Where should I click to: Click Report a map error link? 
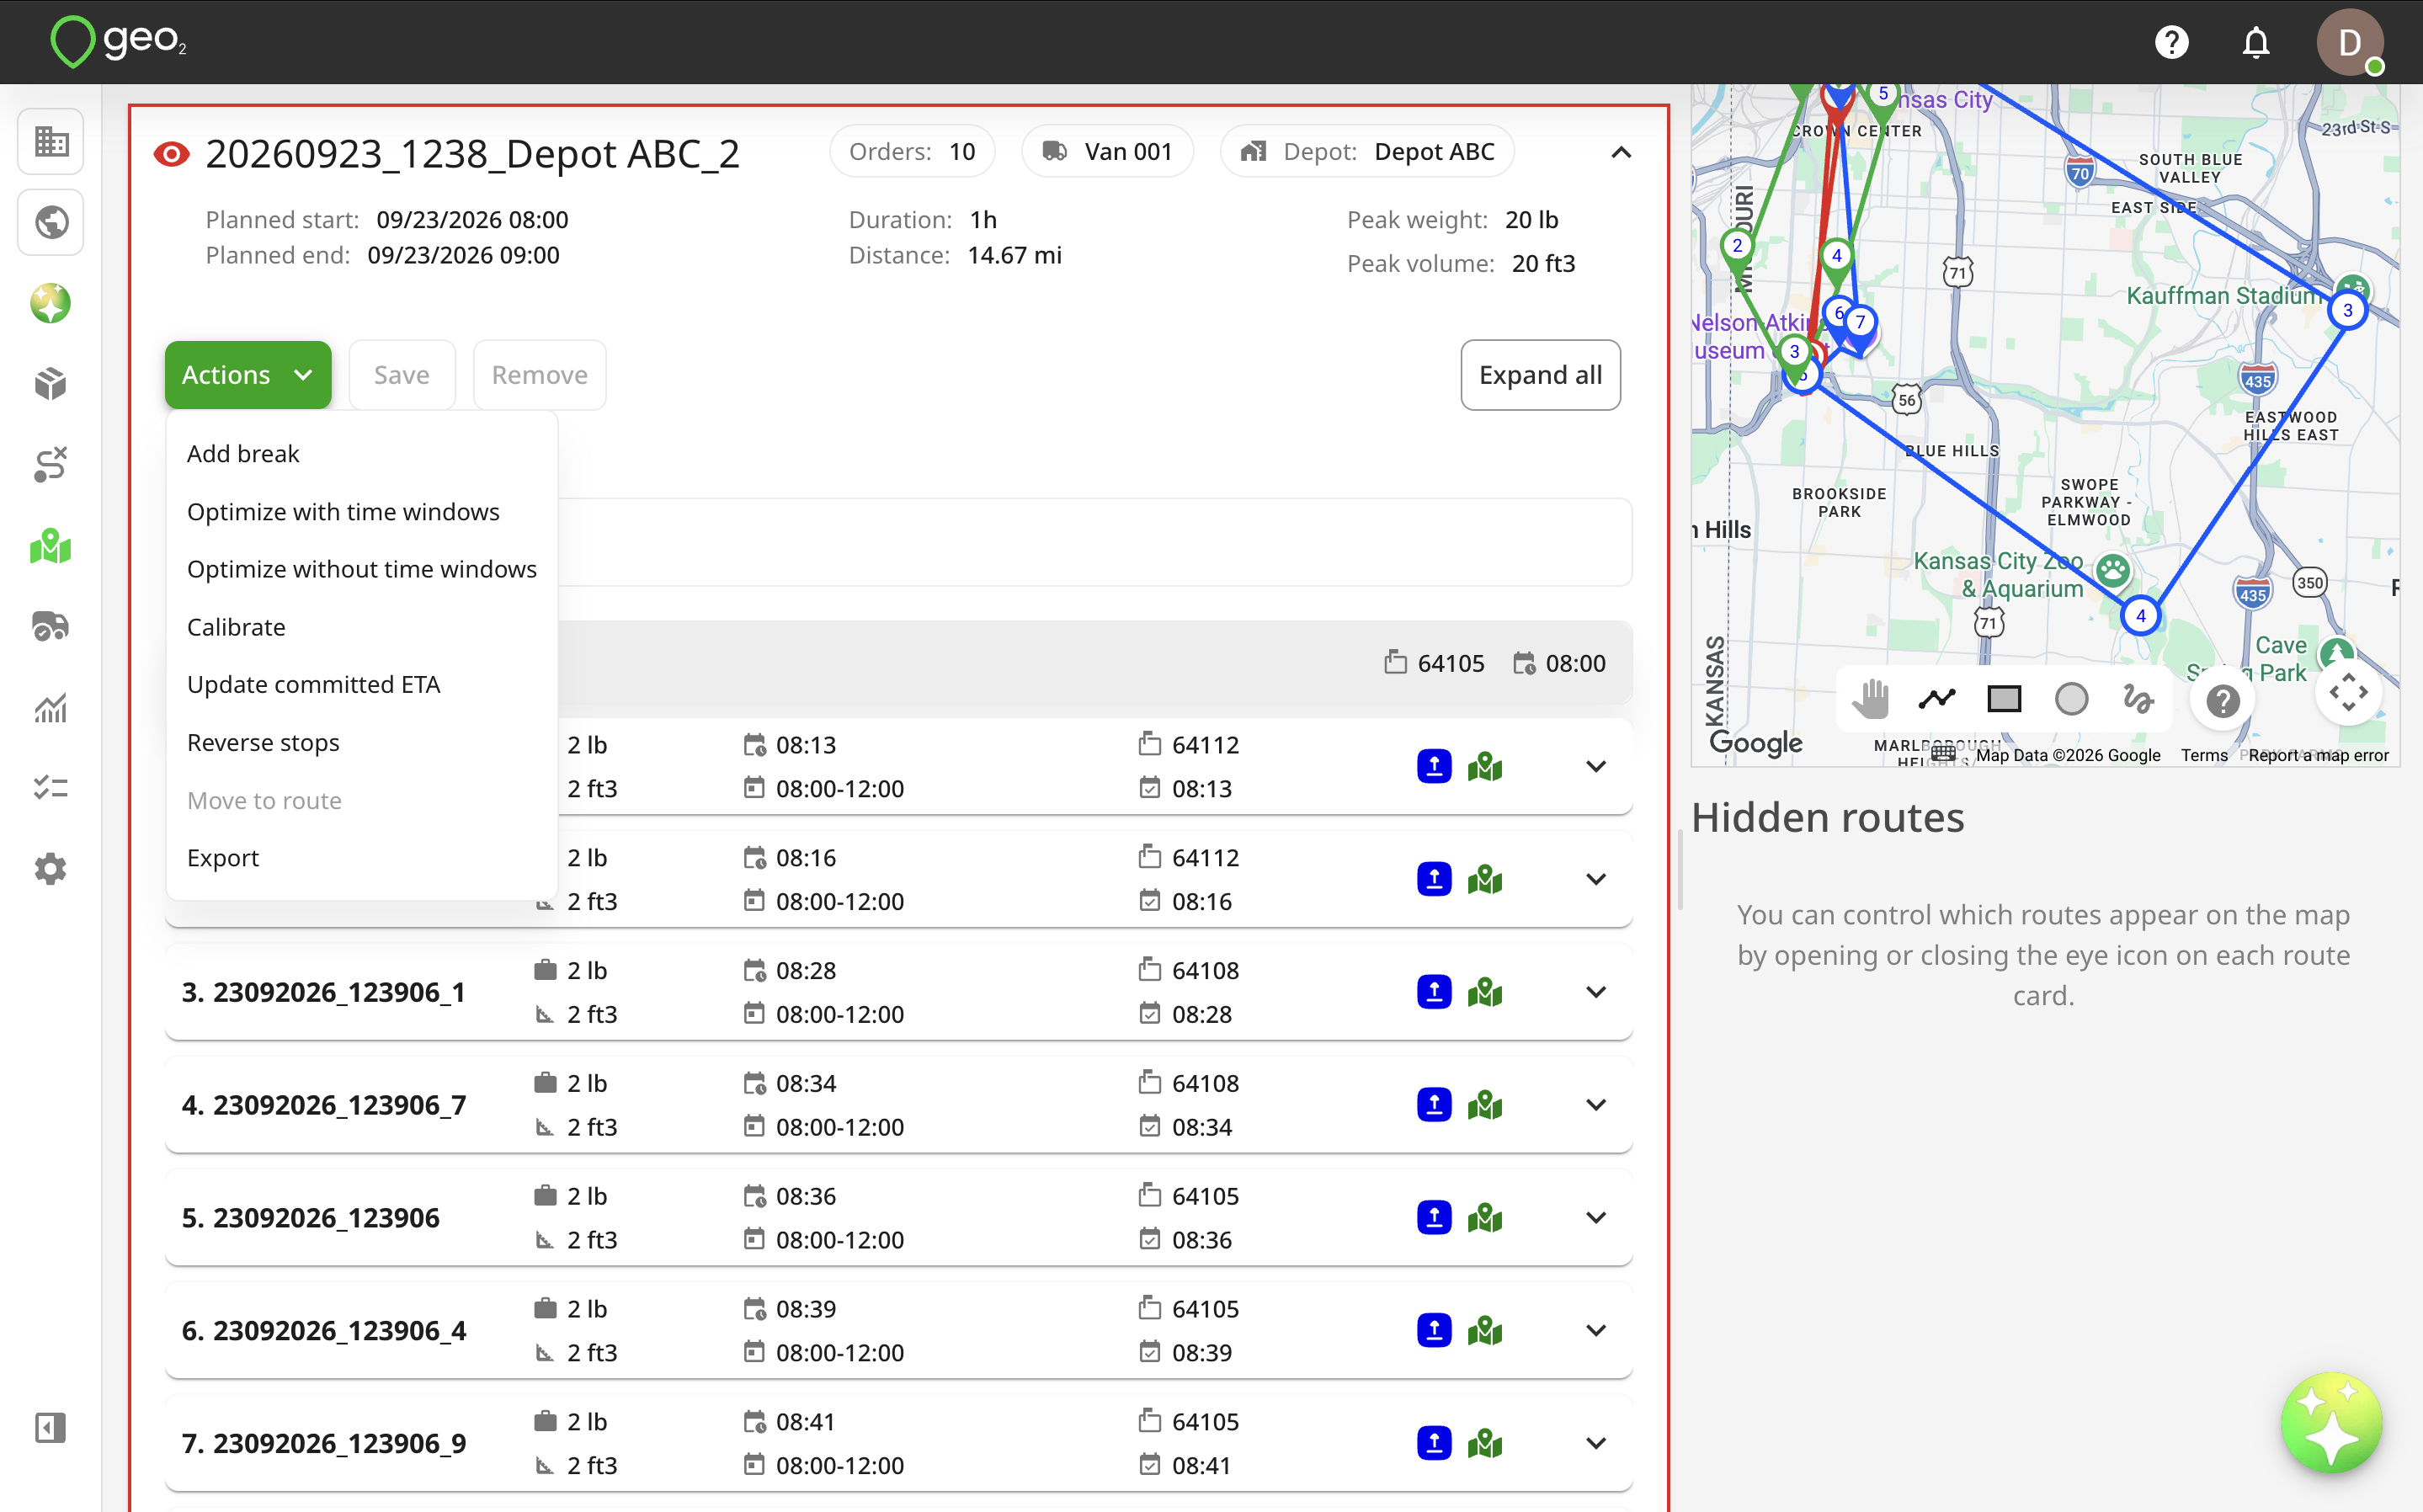(2318, 756)
